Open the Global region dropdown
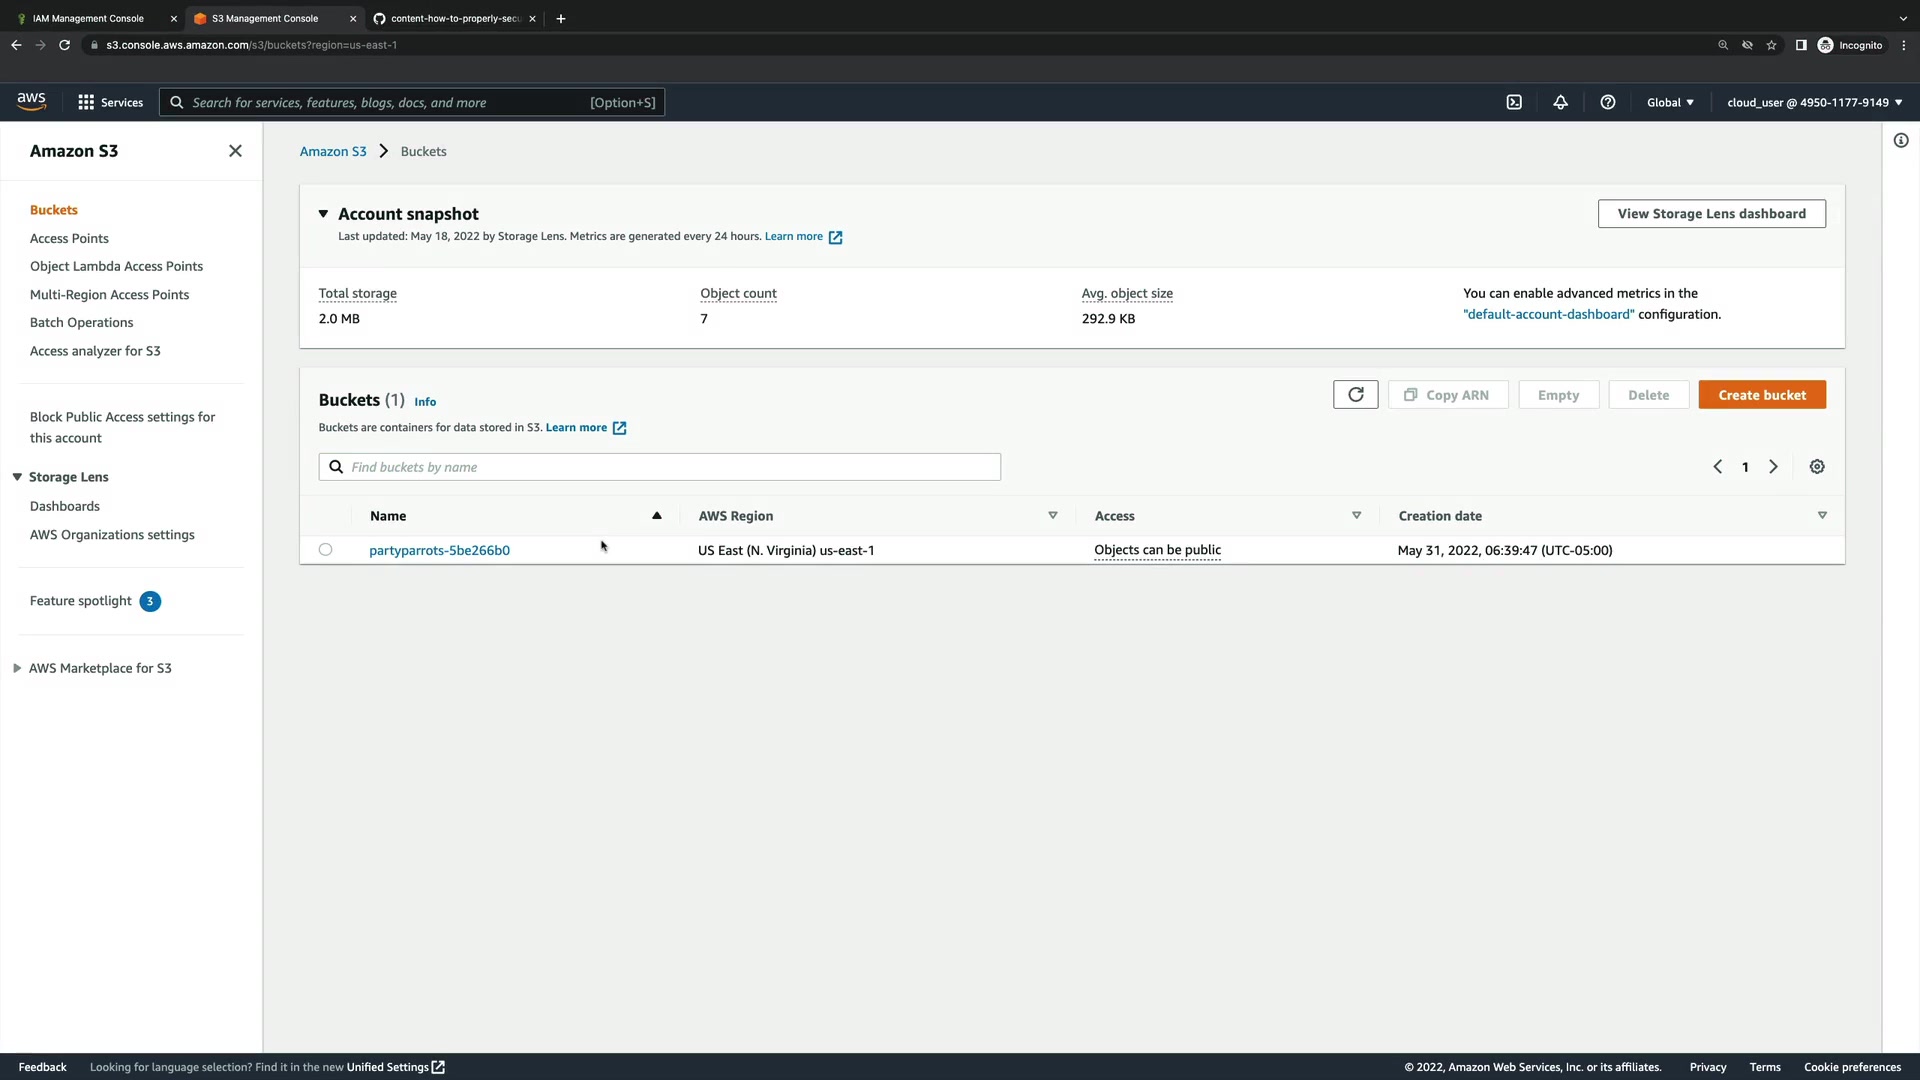This screenshot has width=1920, height=1080. (1670, 102)
